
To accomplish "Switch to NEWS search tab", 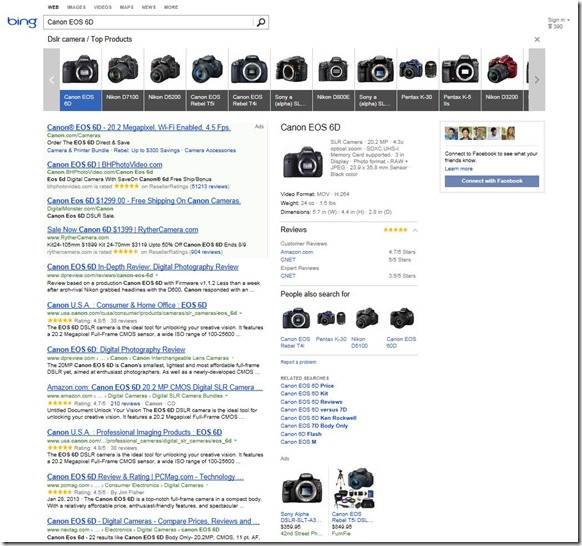I will 149,7.
